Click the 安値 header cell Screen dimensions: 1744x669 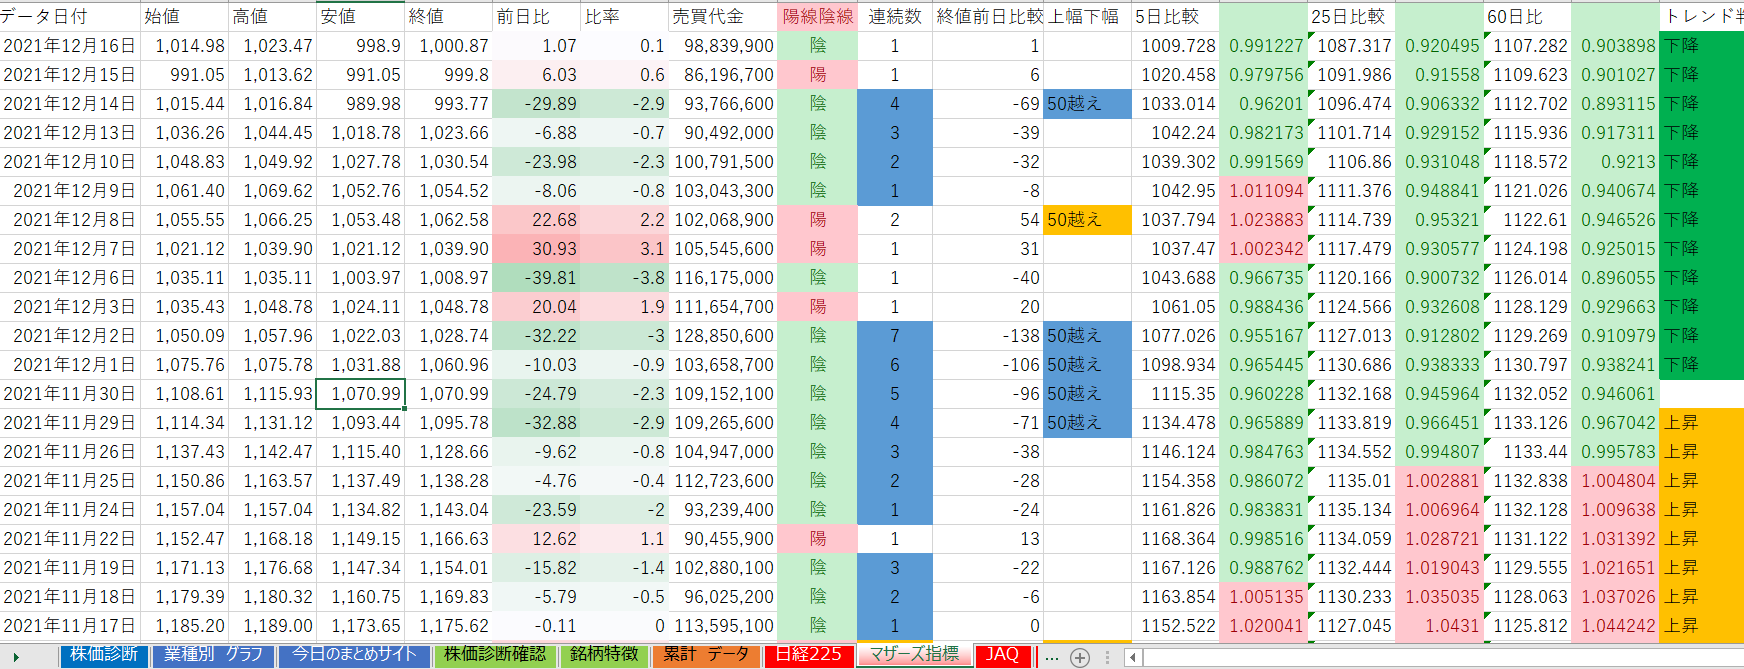tap(360, 16)
